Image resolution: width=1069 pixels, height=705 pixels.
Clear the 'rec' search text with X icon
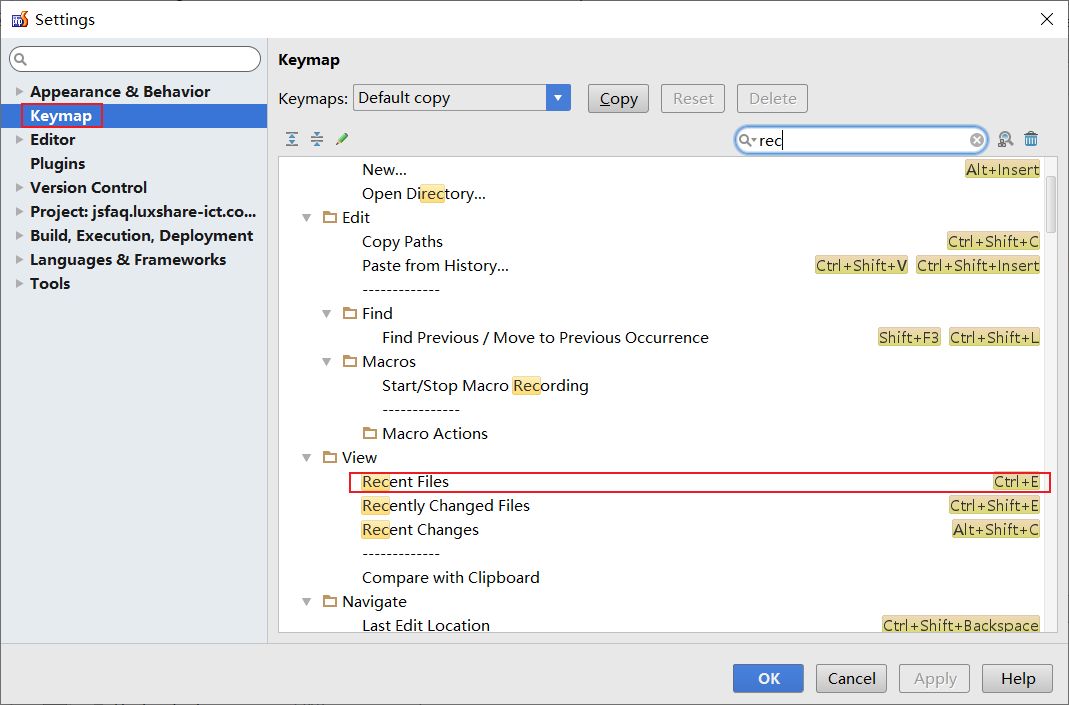point(977,140)
